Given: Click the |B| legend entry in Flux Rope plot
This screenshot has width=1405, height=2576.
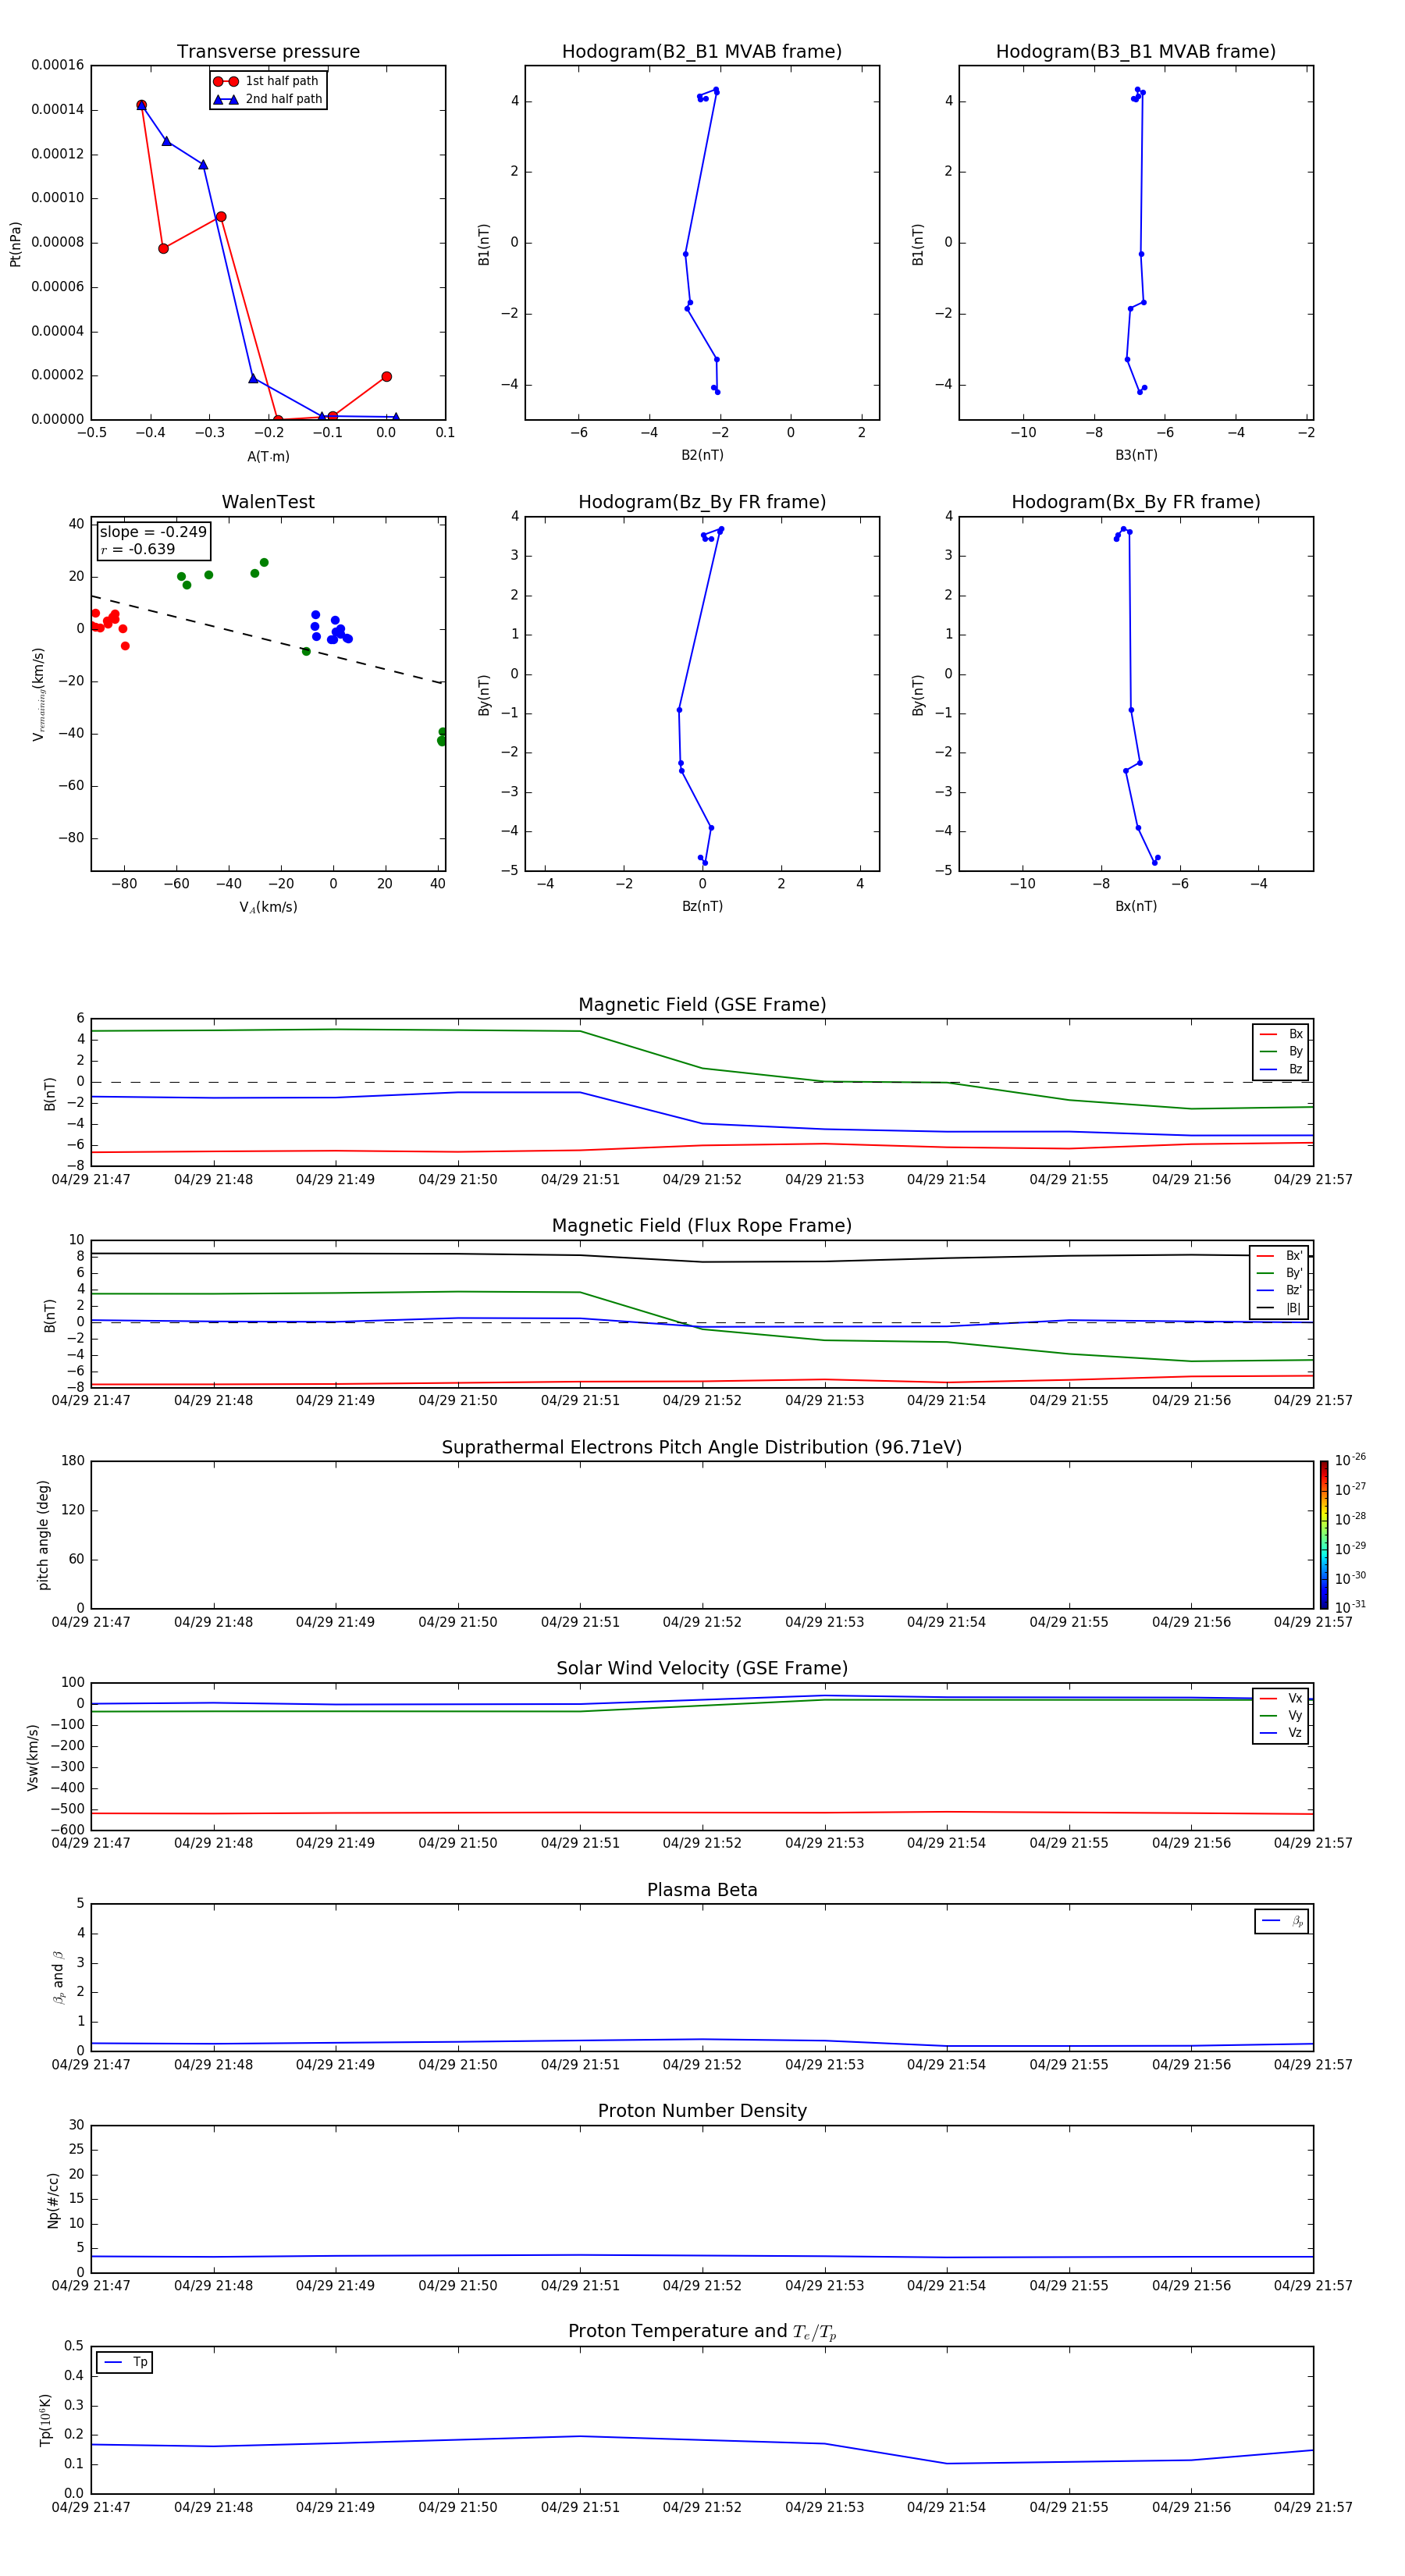Looking at the screenshot, I should 1279,1309.
